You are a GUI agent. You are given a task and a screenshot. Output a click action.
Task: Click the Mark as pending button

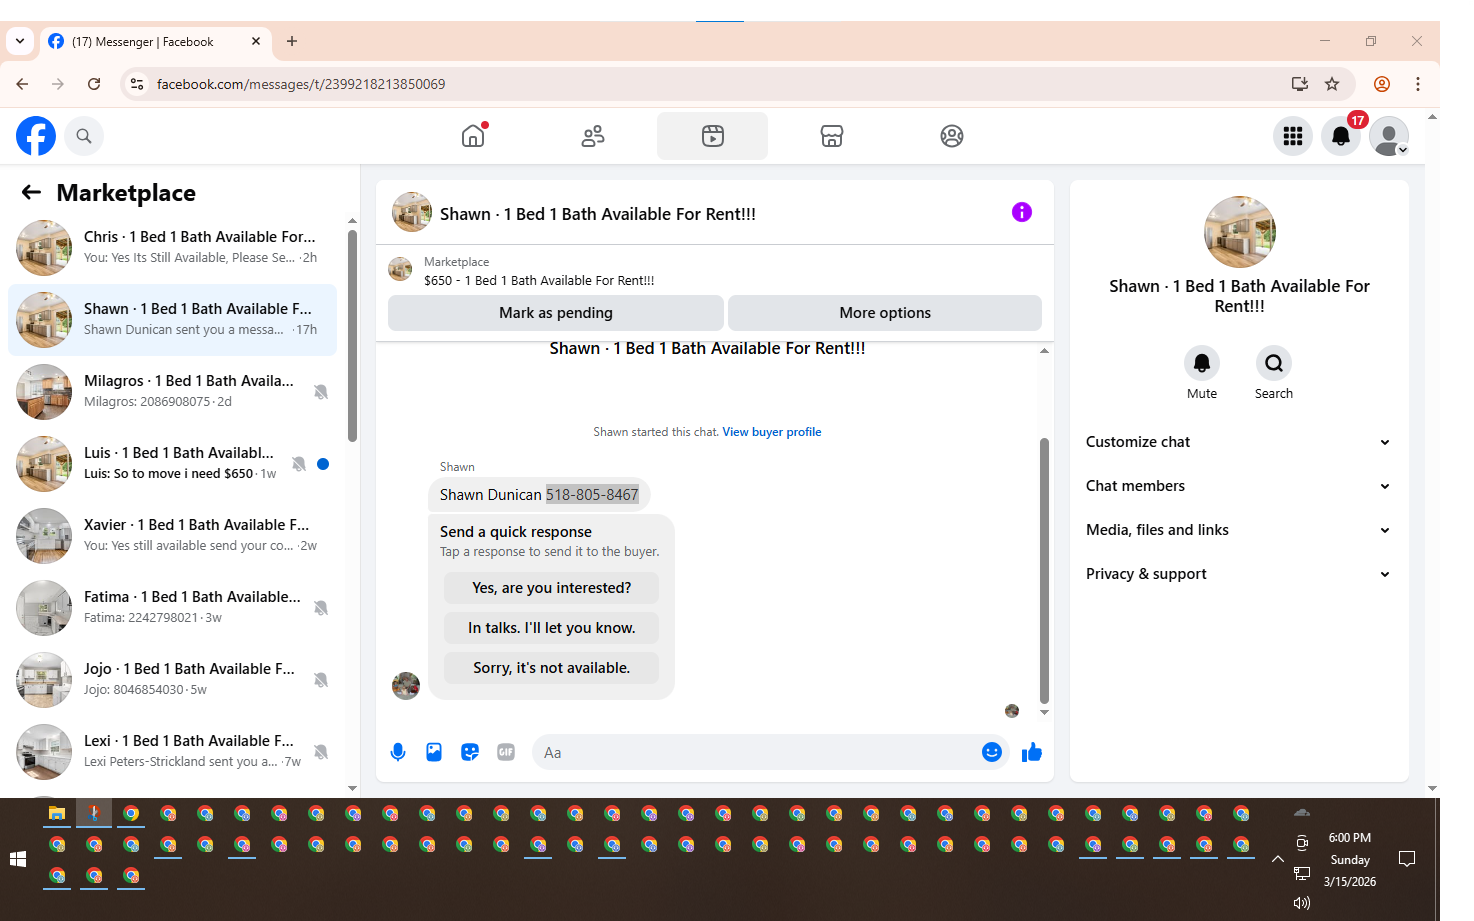click(x=556, y=313)
